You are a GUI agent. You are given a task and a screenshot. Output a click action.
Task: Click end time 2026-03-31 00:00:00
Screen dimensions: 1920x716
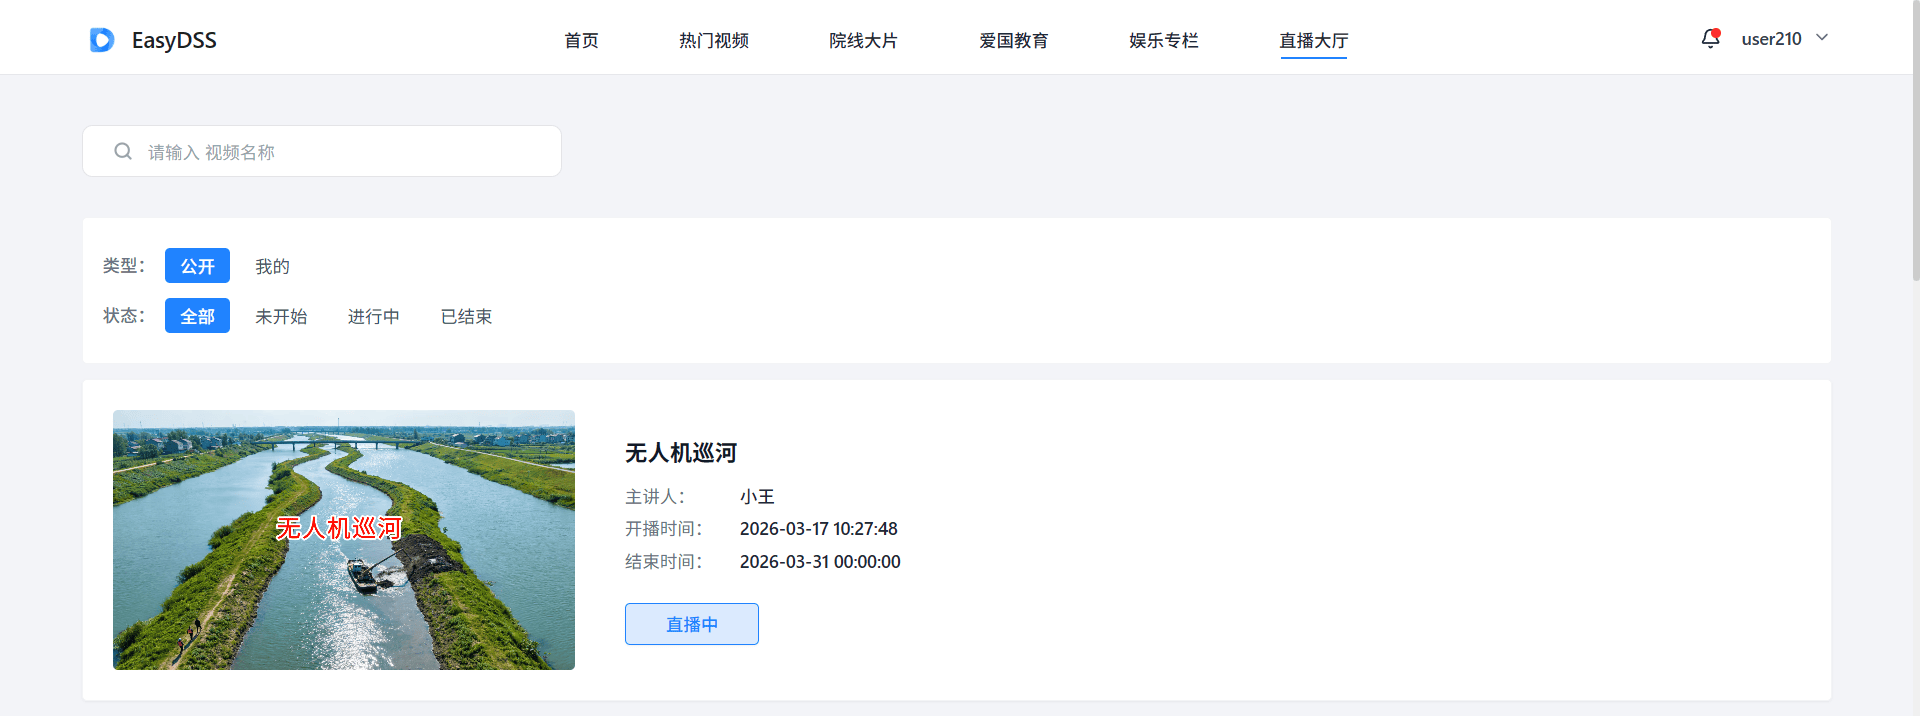click(x=820, y=562)
